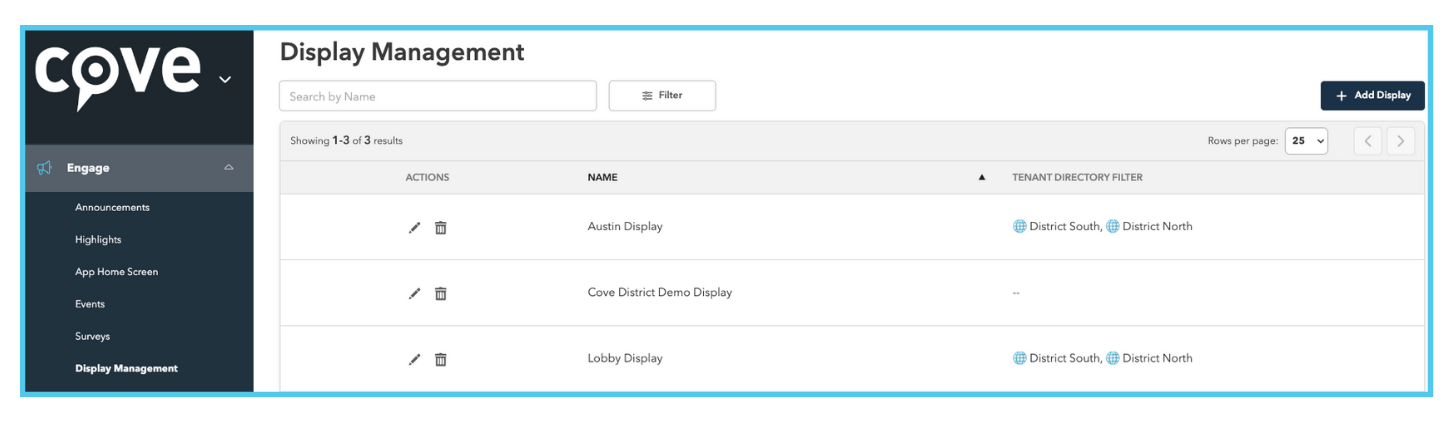The height and width of the screenshot is (427, 1456).
Task: Open Announcements in sidebar
Action: tap(112, 207)
